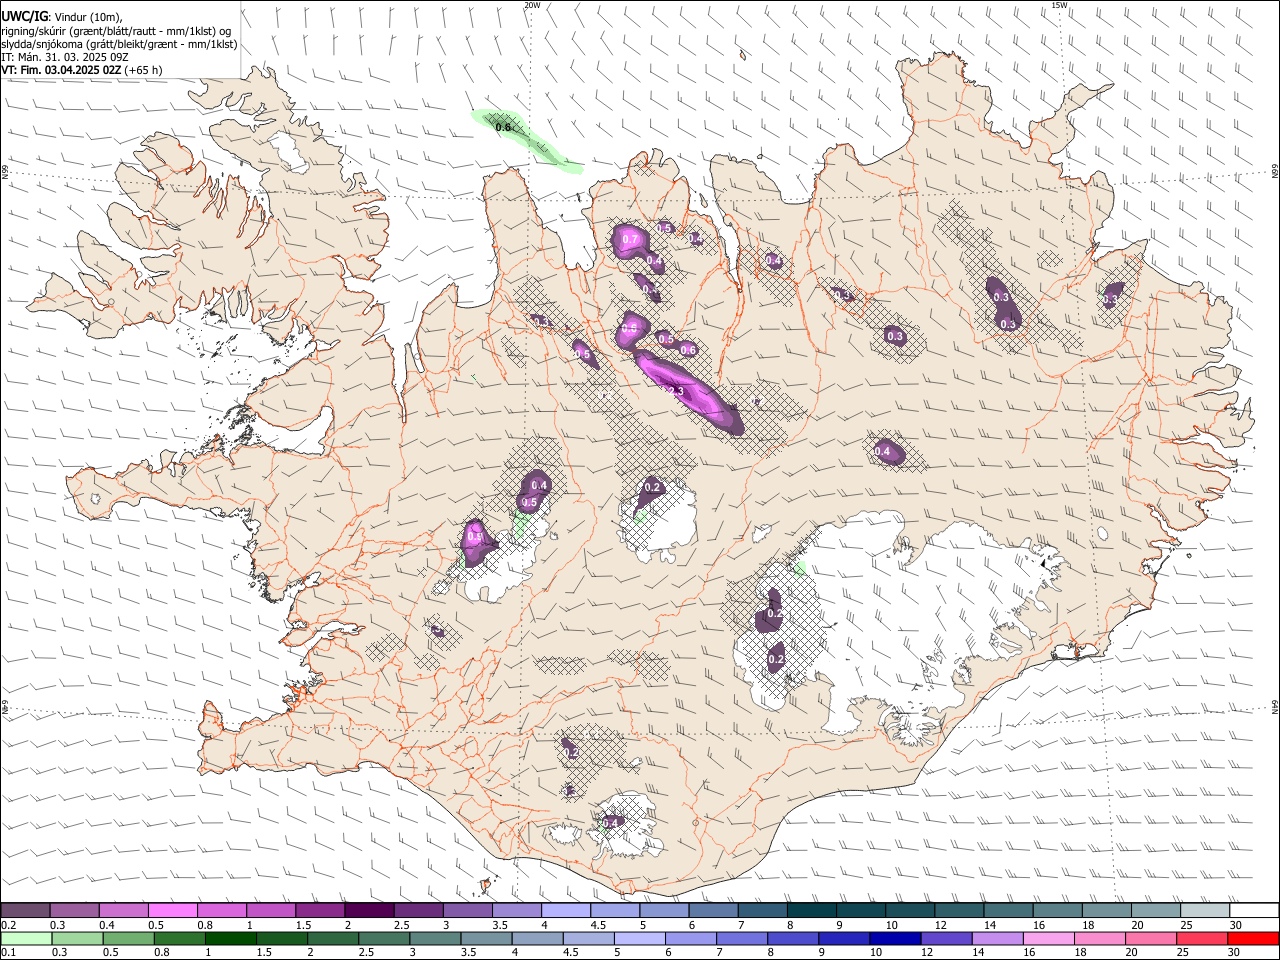Pick the bright pink 0.5 swatch in upper legend
The width and height of the screenshot is (1280, 960).
click(172, 911)
